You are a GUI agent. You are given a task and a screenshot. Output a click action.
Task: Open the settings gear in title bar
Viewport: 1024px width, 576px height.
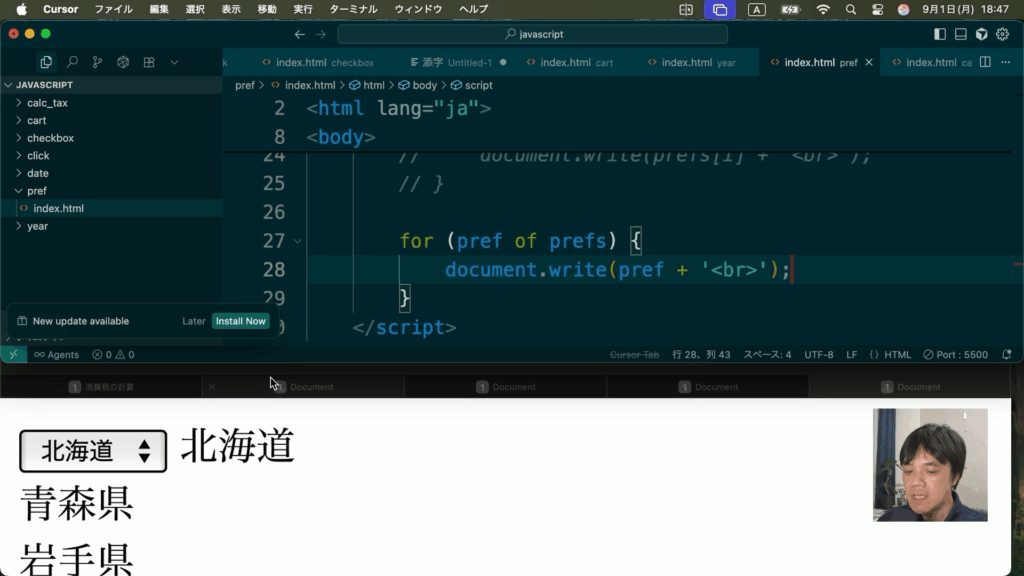(x=1002, y=34)
